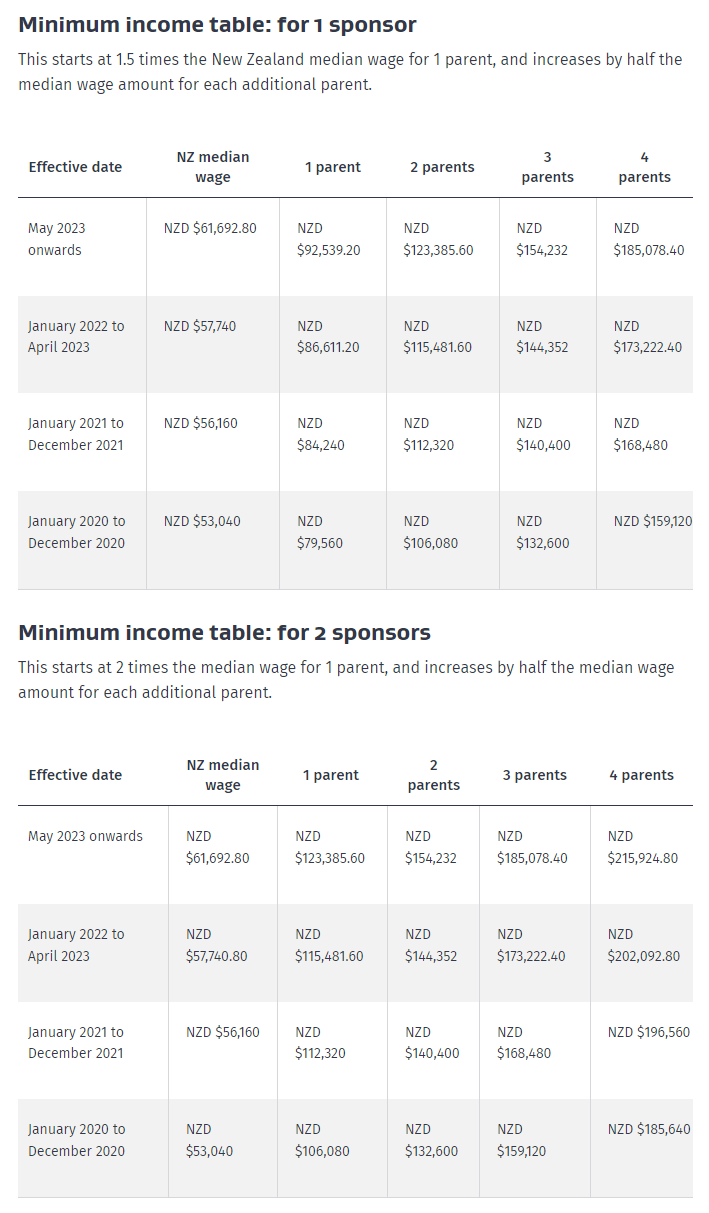Click the "Minimum income table: for 1 sponsor" heading
The width and height of the screenshot is (709, 1213).
(x=217, y=25)
